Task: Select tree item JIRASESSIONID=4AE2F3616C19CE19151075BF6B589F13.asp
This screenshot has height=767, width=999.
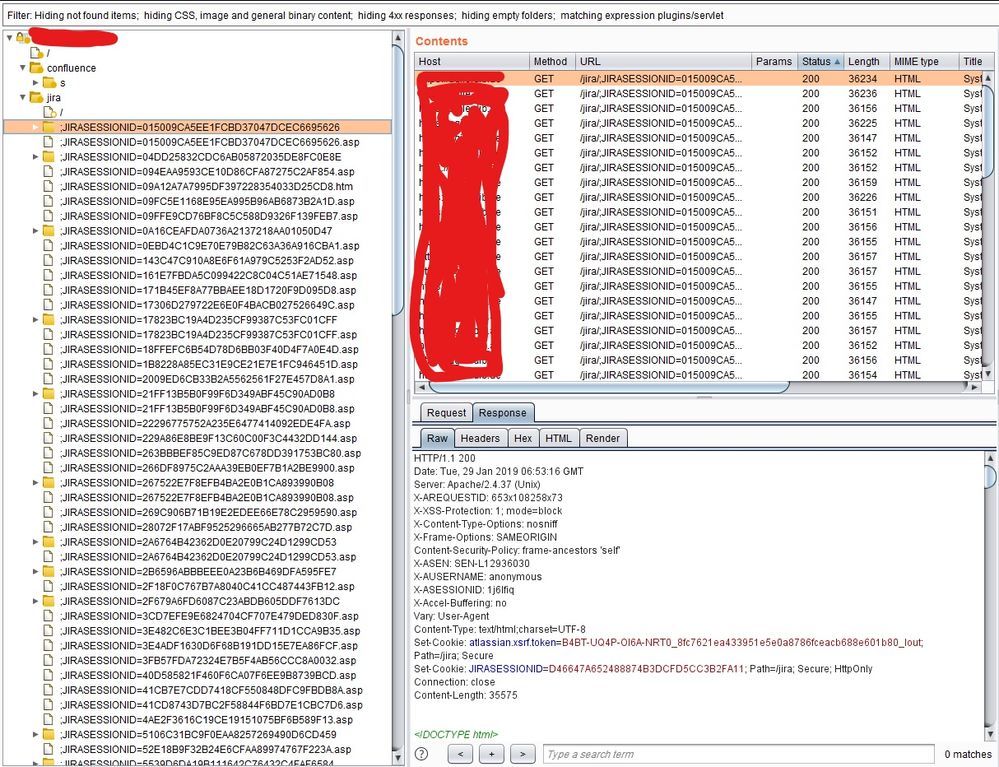Action: point(206,719)
